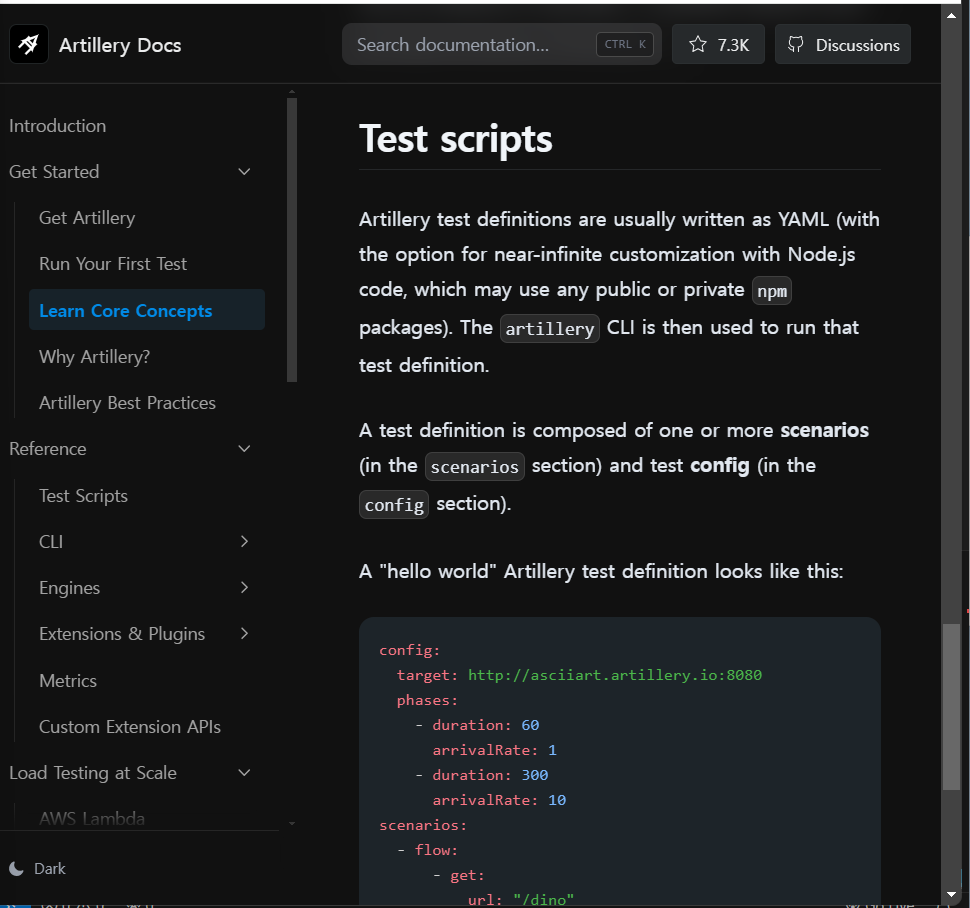Open the Why Artillery? page
This screenshot has width=970, height=908.
(x=94, y=357)
